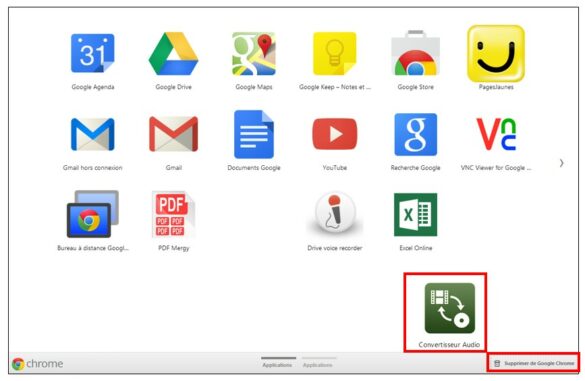
Task: Open the red Gmail app labeled just Gmail
Action: pyautogui.click(x=173, y=134)
